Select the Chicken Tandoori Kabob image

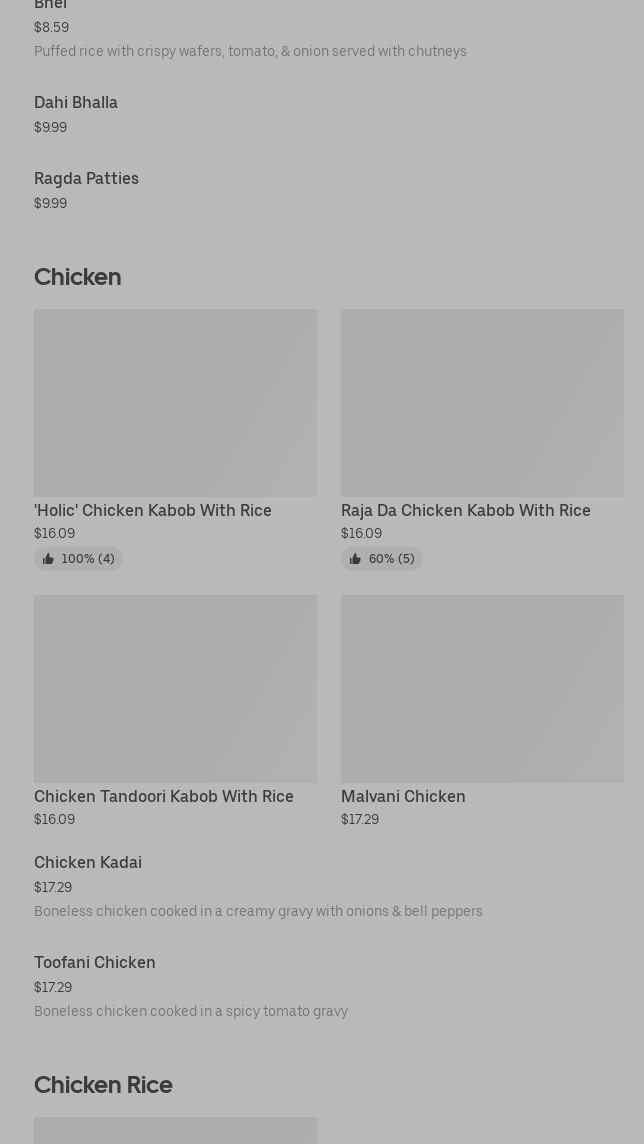click(175, 688)
